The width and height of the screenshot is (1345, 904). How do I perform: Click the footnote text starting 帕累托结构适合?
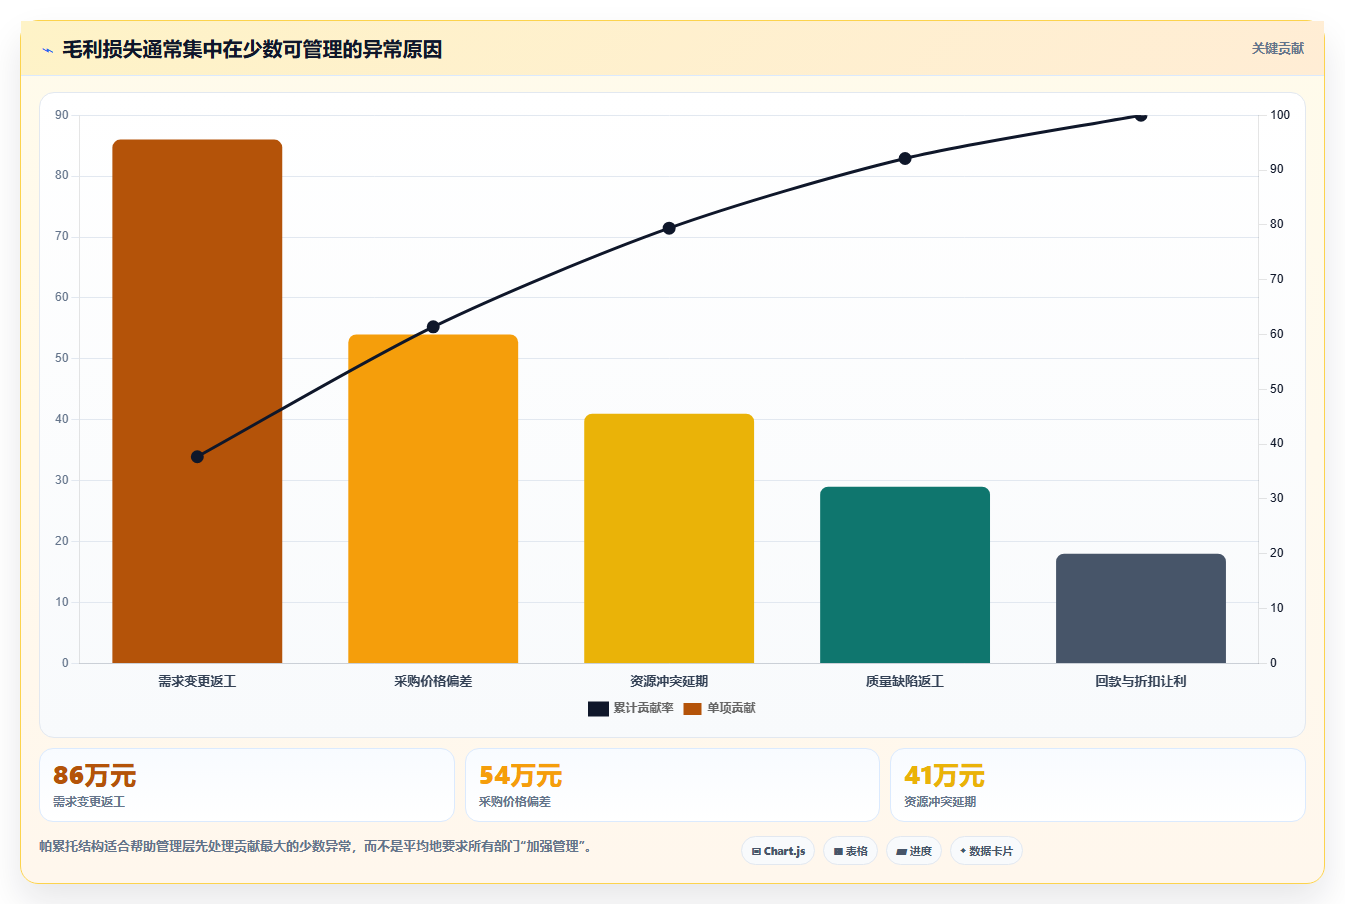(318, 846)
